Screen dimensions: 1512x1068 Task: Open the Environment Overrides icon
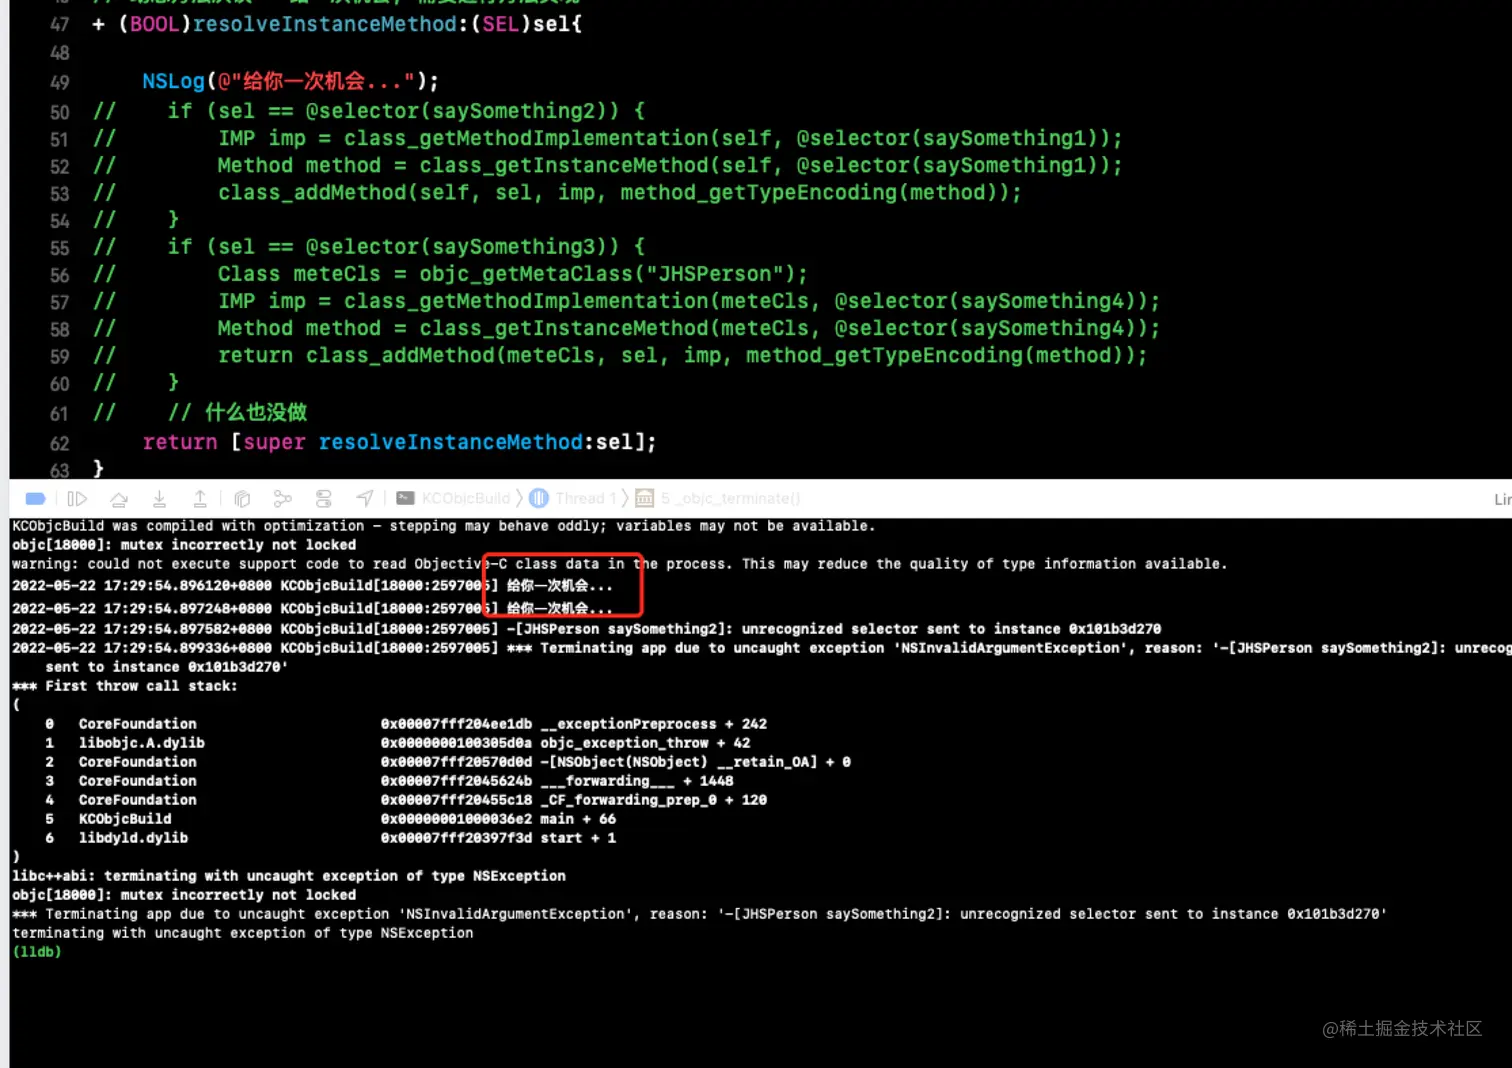pos(324,498)
